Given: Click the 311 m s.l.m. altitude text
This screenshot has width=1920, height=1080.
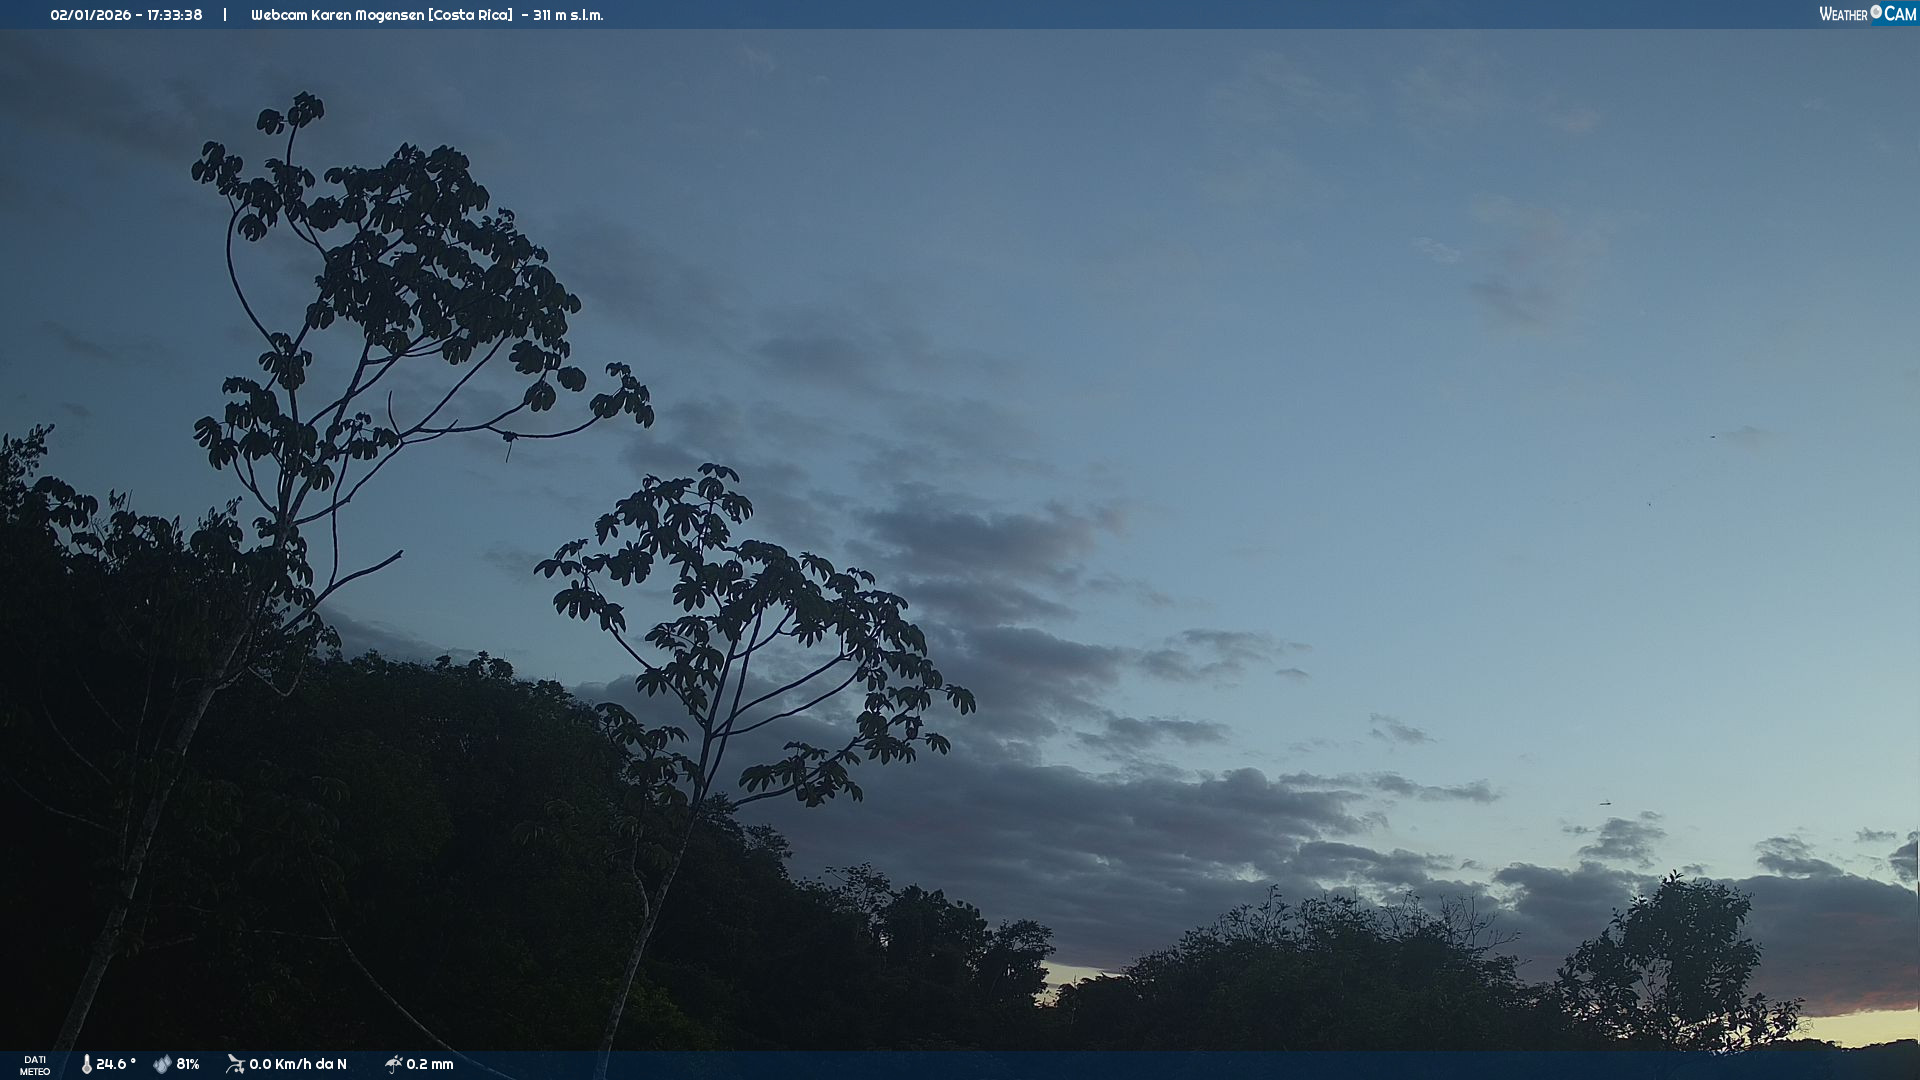Looking at the screenshot, I should [568, 15].
